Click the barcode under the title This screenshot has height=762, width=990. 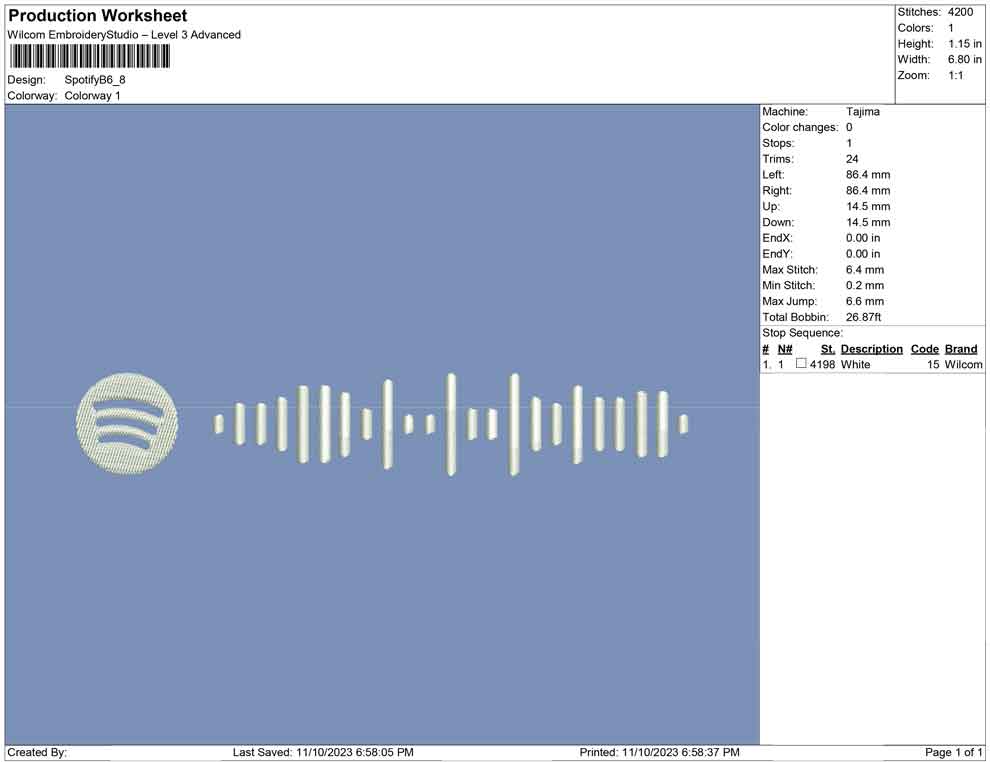tap(90, 57)
